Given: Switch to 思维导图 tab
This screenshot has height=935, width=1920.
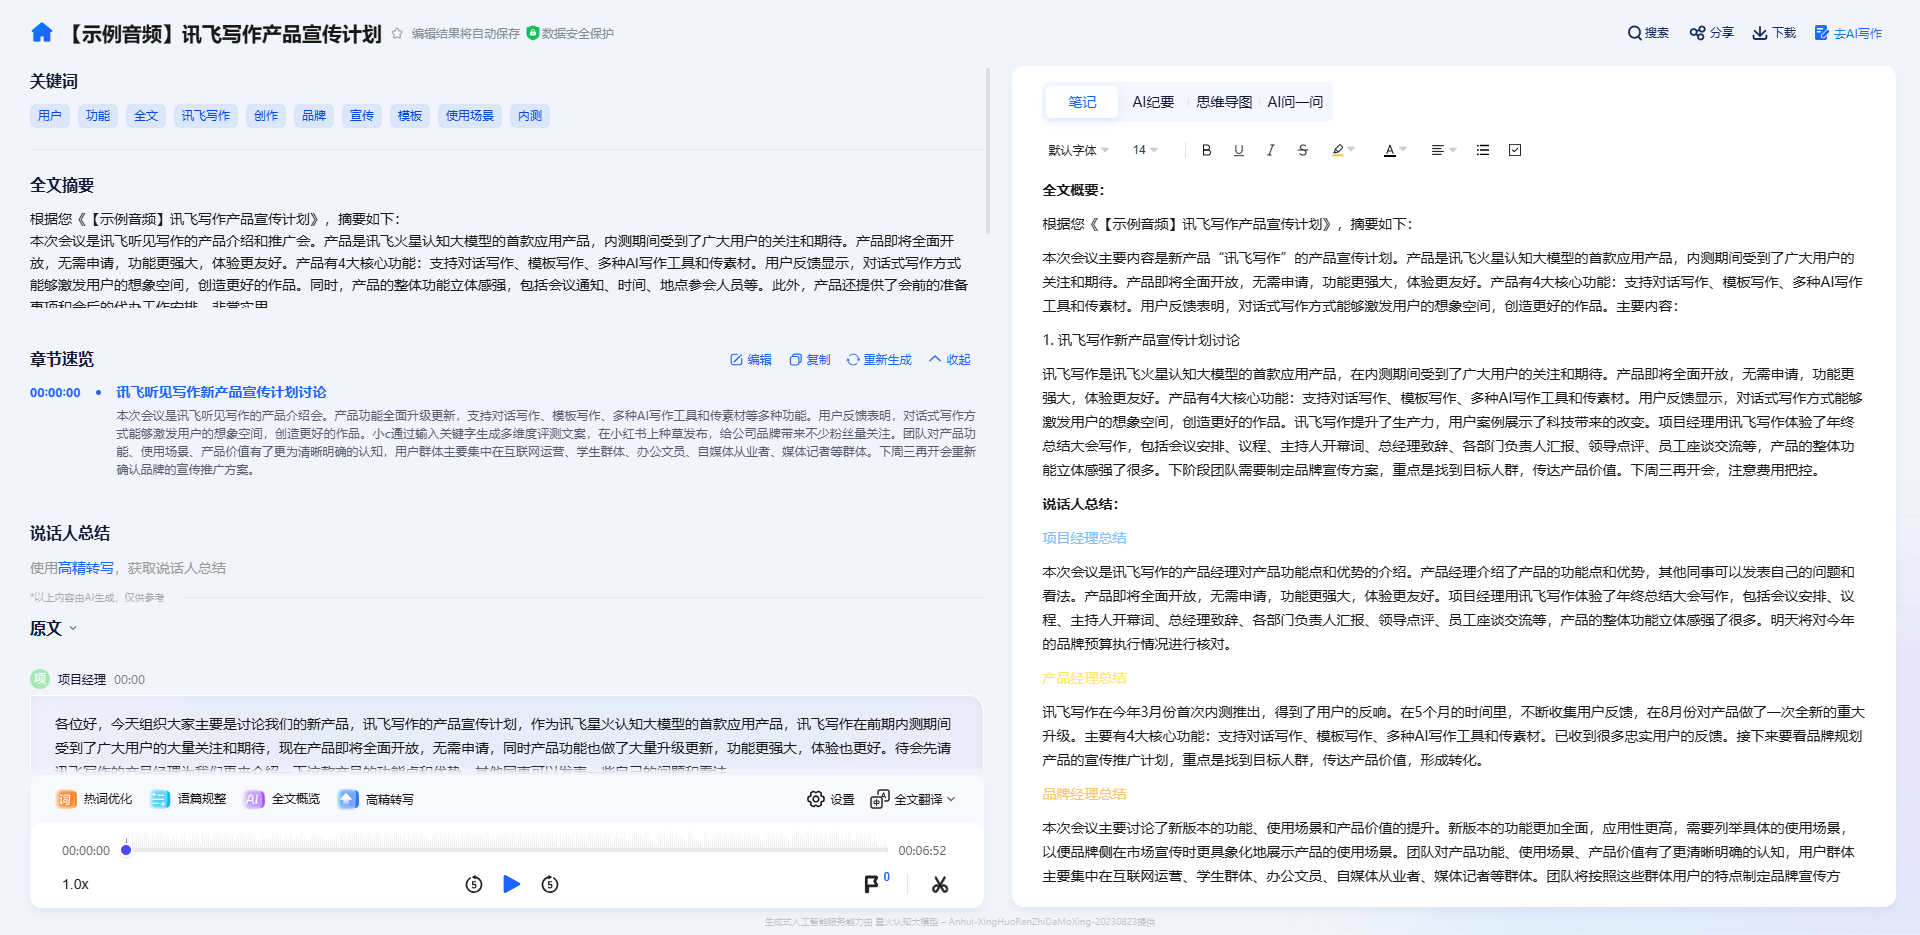Looking at the screenshot, I should click(1224, 102).
